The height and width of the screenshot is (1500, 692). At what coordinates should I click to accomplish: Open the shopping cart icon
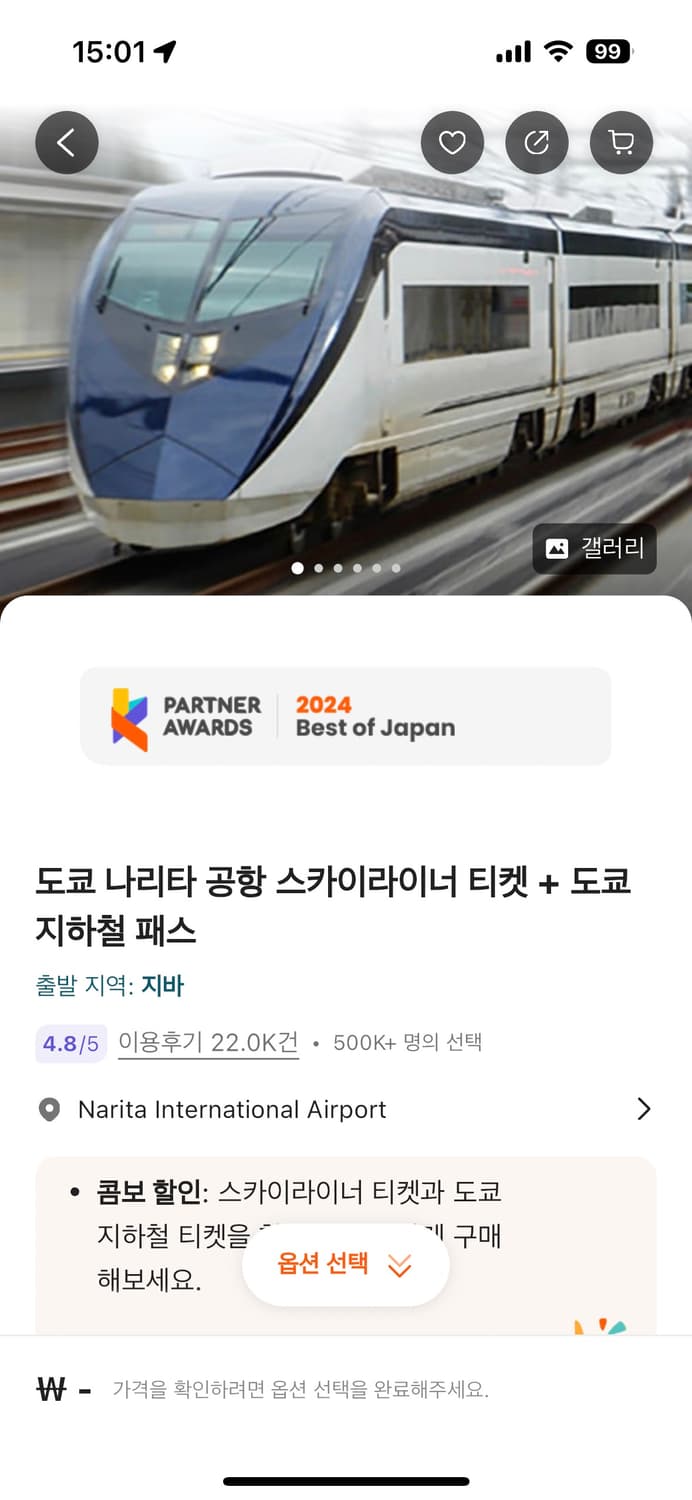621,143
